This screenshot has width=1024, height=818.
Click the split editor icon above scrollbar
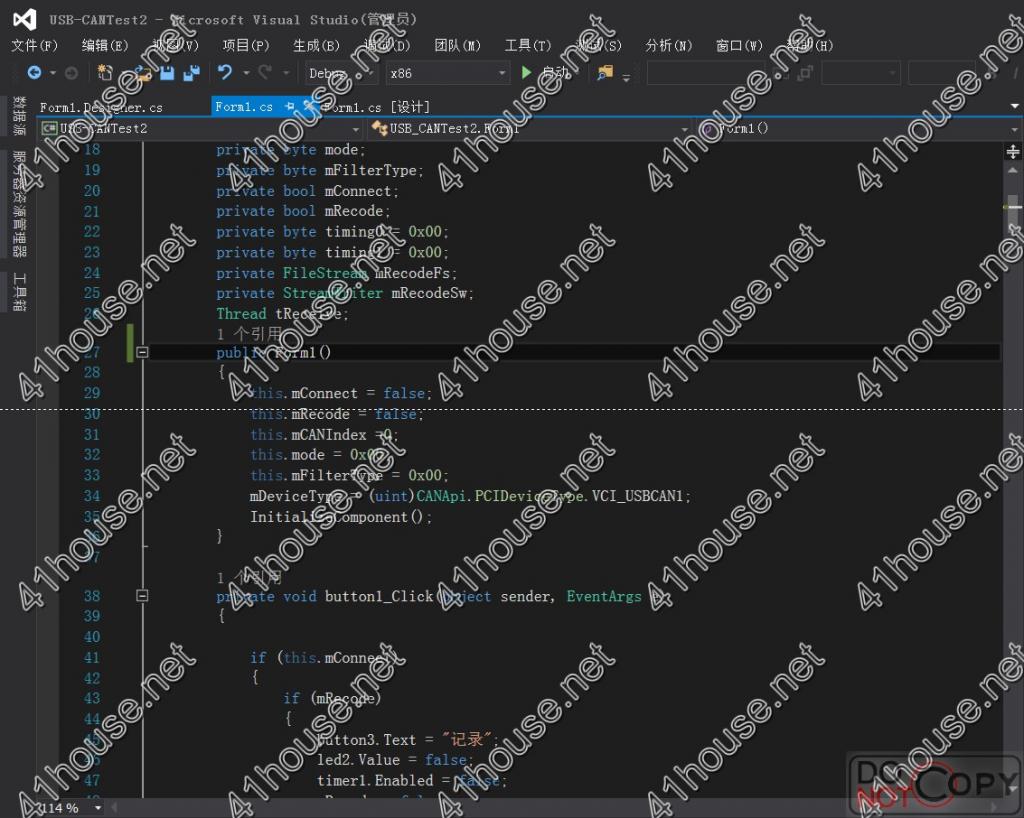point(1012,151)
